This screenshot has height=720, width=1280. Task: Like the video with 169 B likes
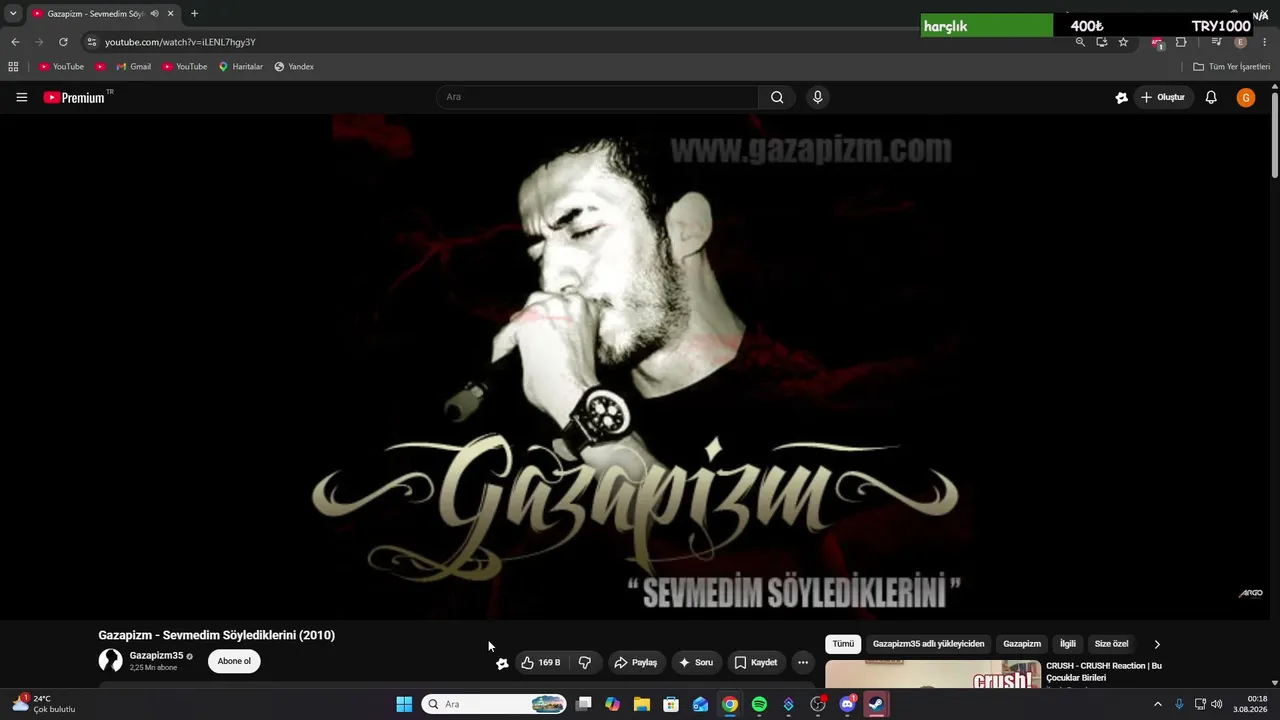541,662
